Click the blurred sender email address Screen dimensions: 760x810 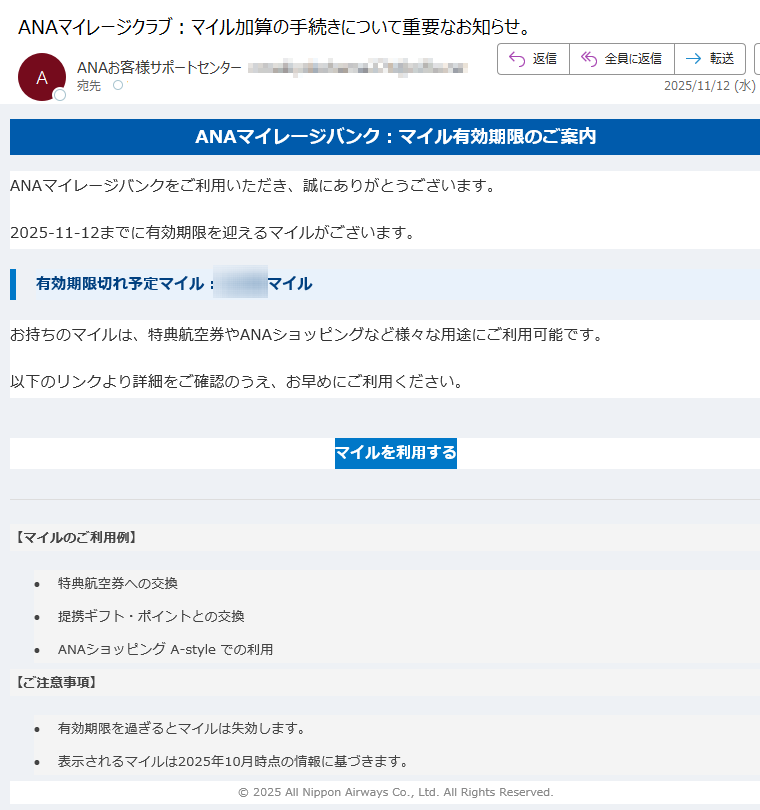tap(358, 68)
